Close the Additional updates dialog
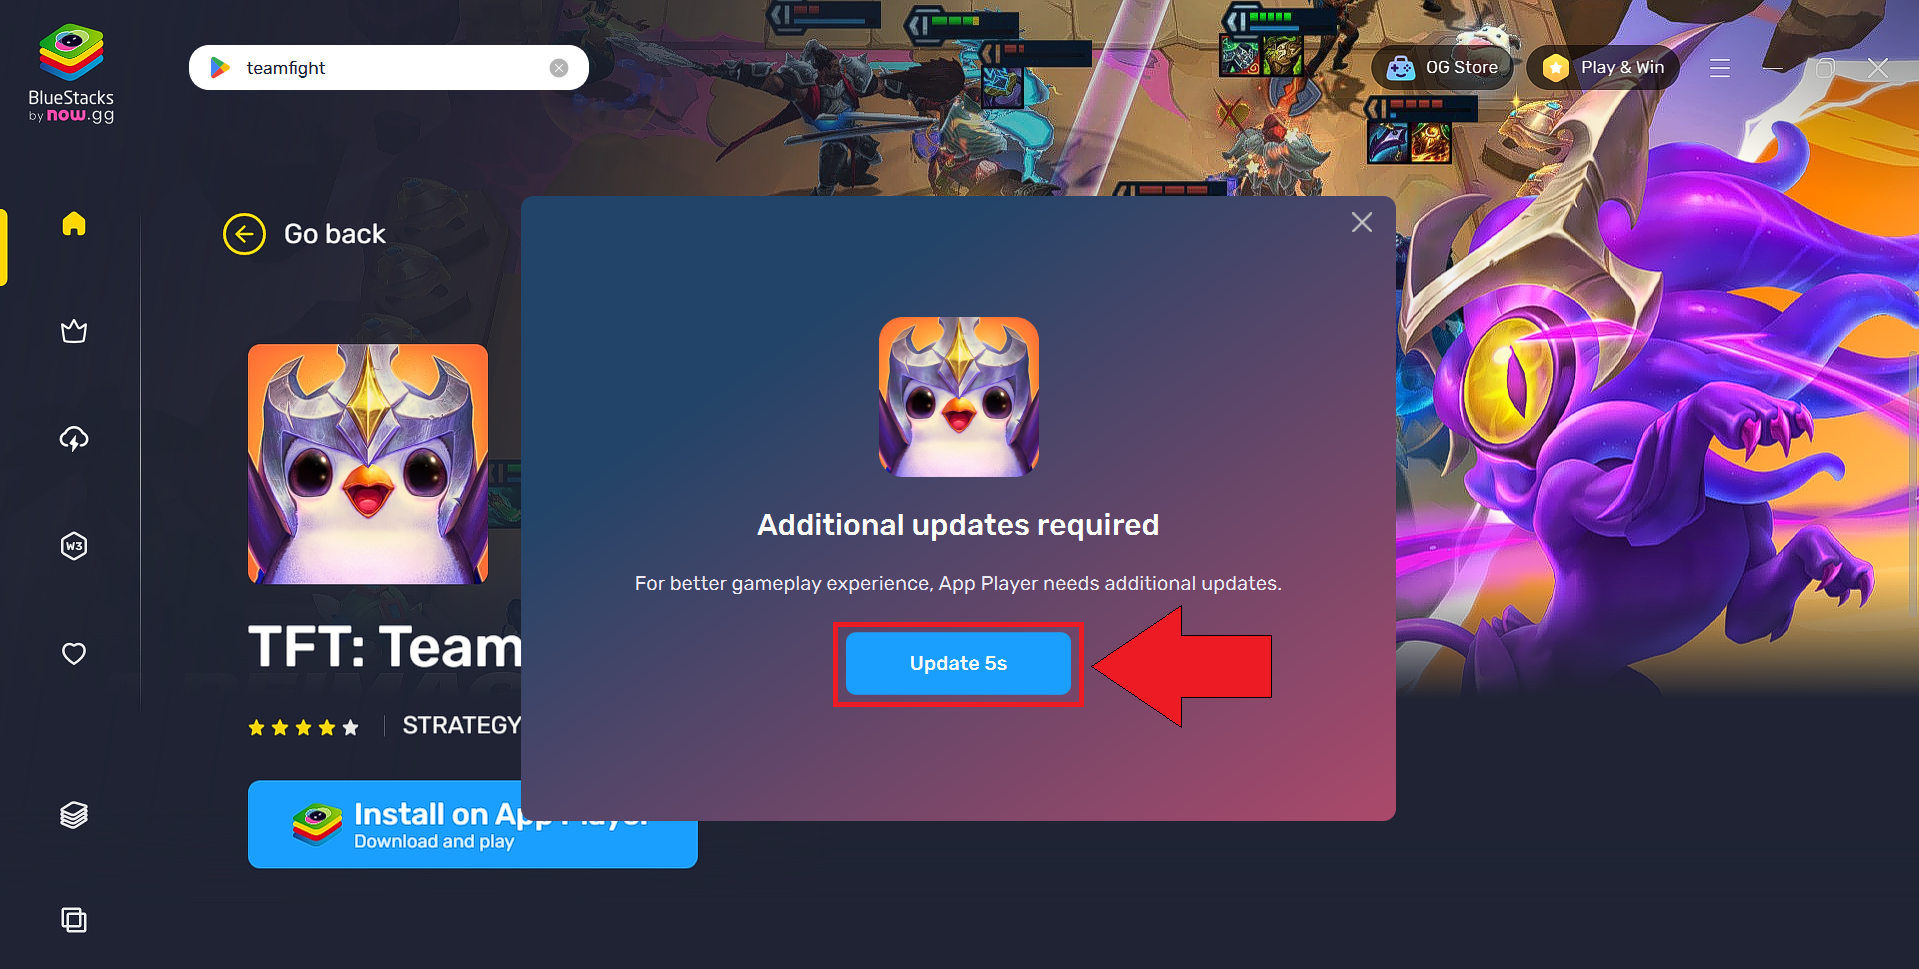The width and height of the screenshot is (1919, 969). point(1362,222)
